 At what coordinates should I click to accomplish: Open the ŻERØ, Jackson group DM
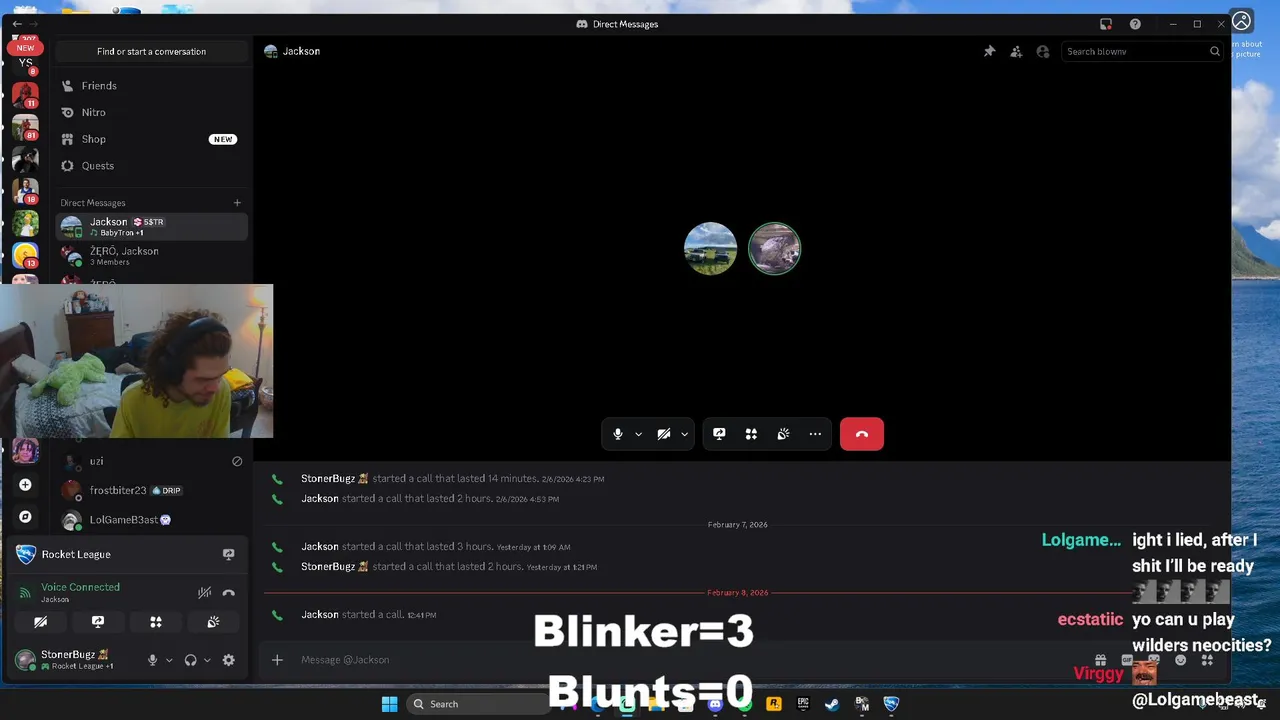151,256
